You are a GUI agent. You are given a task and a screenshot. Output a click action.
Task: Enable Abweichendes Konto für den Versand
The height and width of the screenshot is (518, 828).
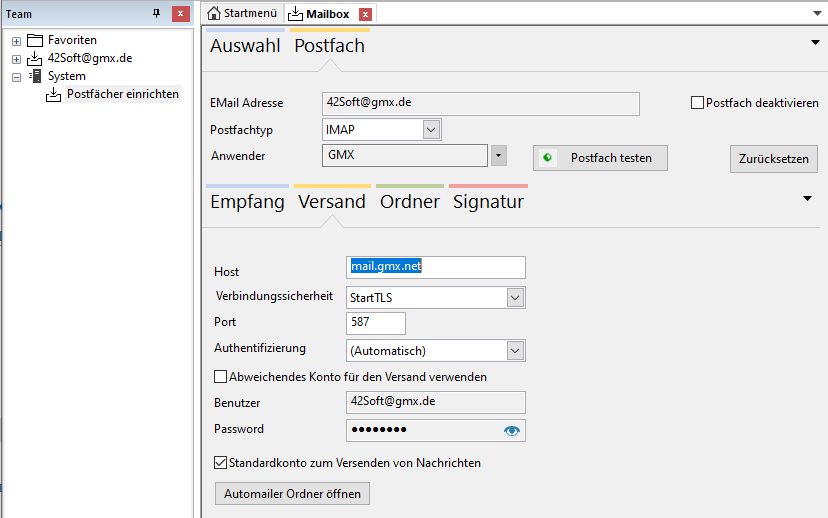(220, 376)
